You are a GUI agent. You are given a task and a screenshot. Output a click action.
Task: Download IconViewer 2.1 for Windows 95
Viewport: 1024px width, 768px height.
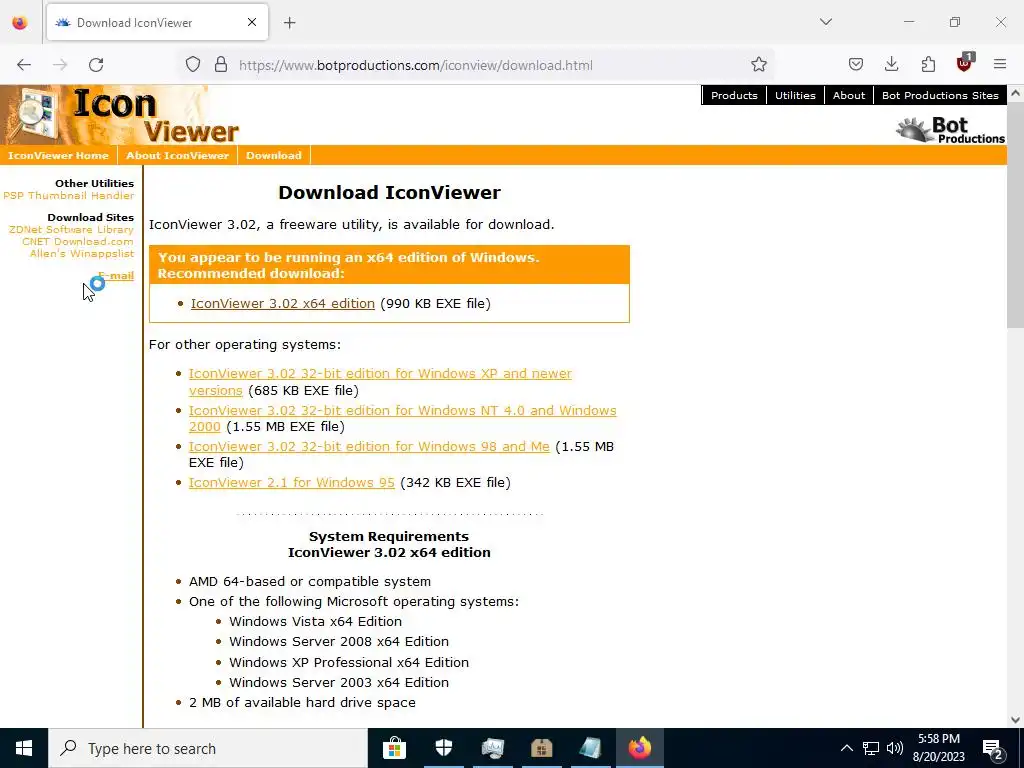tap(291, 483)
